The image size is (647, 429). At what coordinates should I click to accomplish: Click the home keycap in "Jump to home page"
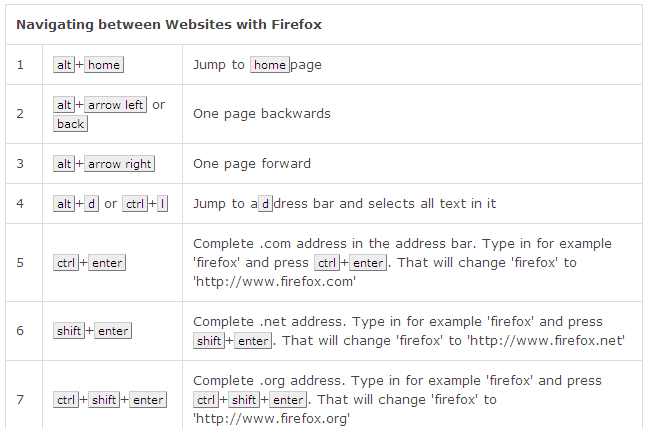click(x=269, y=65)
